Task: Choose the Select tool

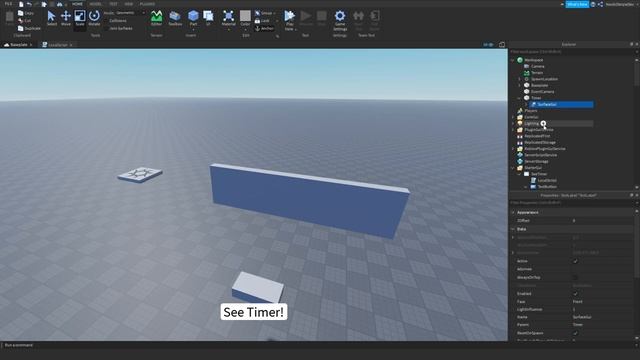Action: pos(51,18)
